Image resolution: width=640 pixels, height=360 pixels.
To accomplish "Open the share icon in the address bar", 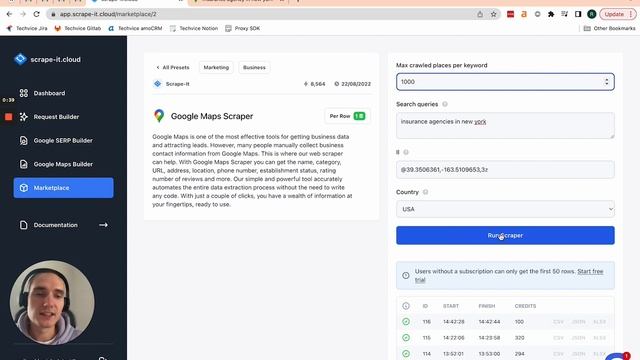I will click(x=480, y=14).
